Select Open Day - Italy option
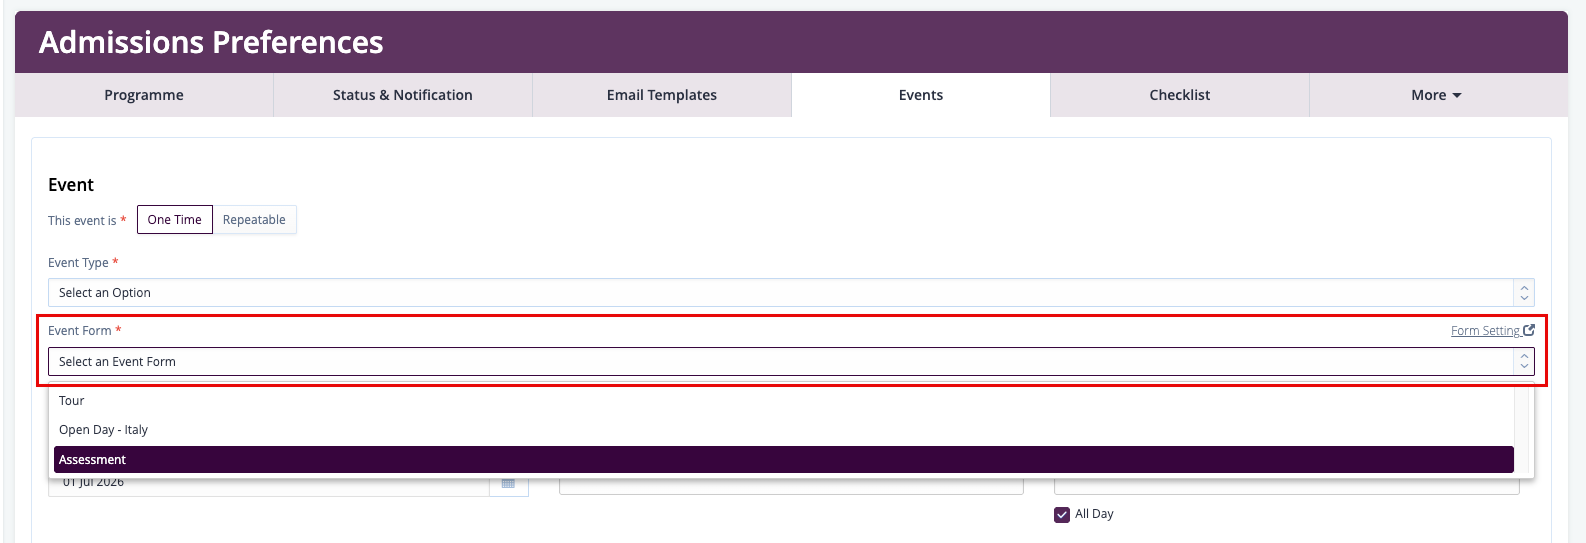Screen dimensions: 1586x543 pyautogui.click(x=783, y=430)
